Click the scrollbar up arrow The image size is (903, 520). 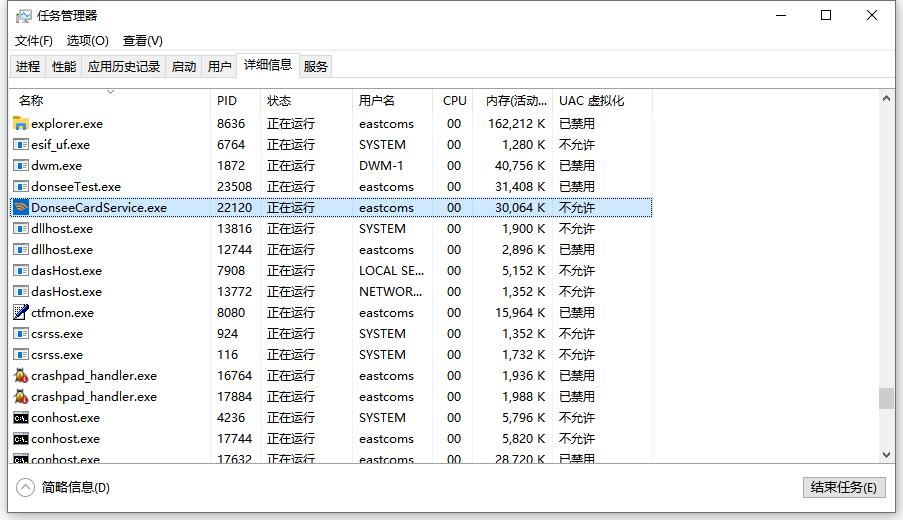point(886,99)
